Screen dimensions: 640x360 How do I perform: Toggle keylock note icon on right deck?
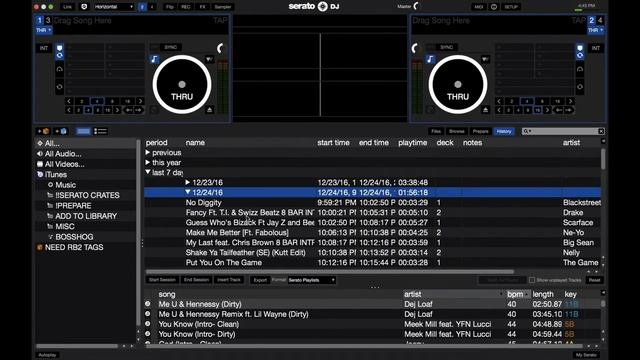(x=430, y=60)
